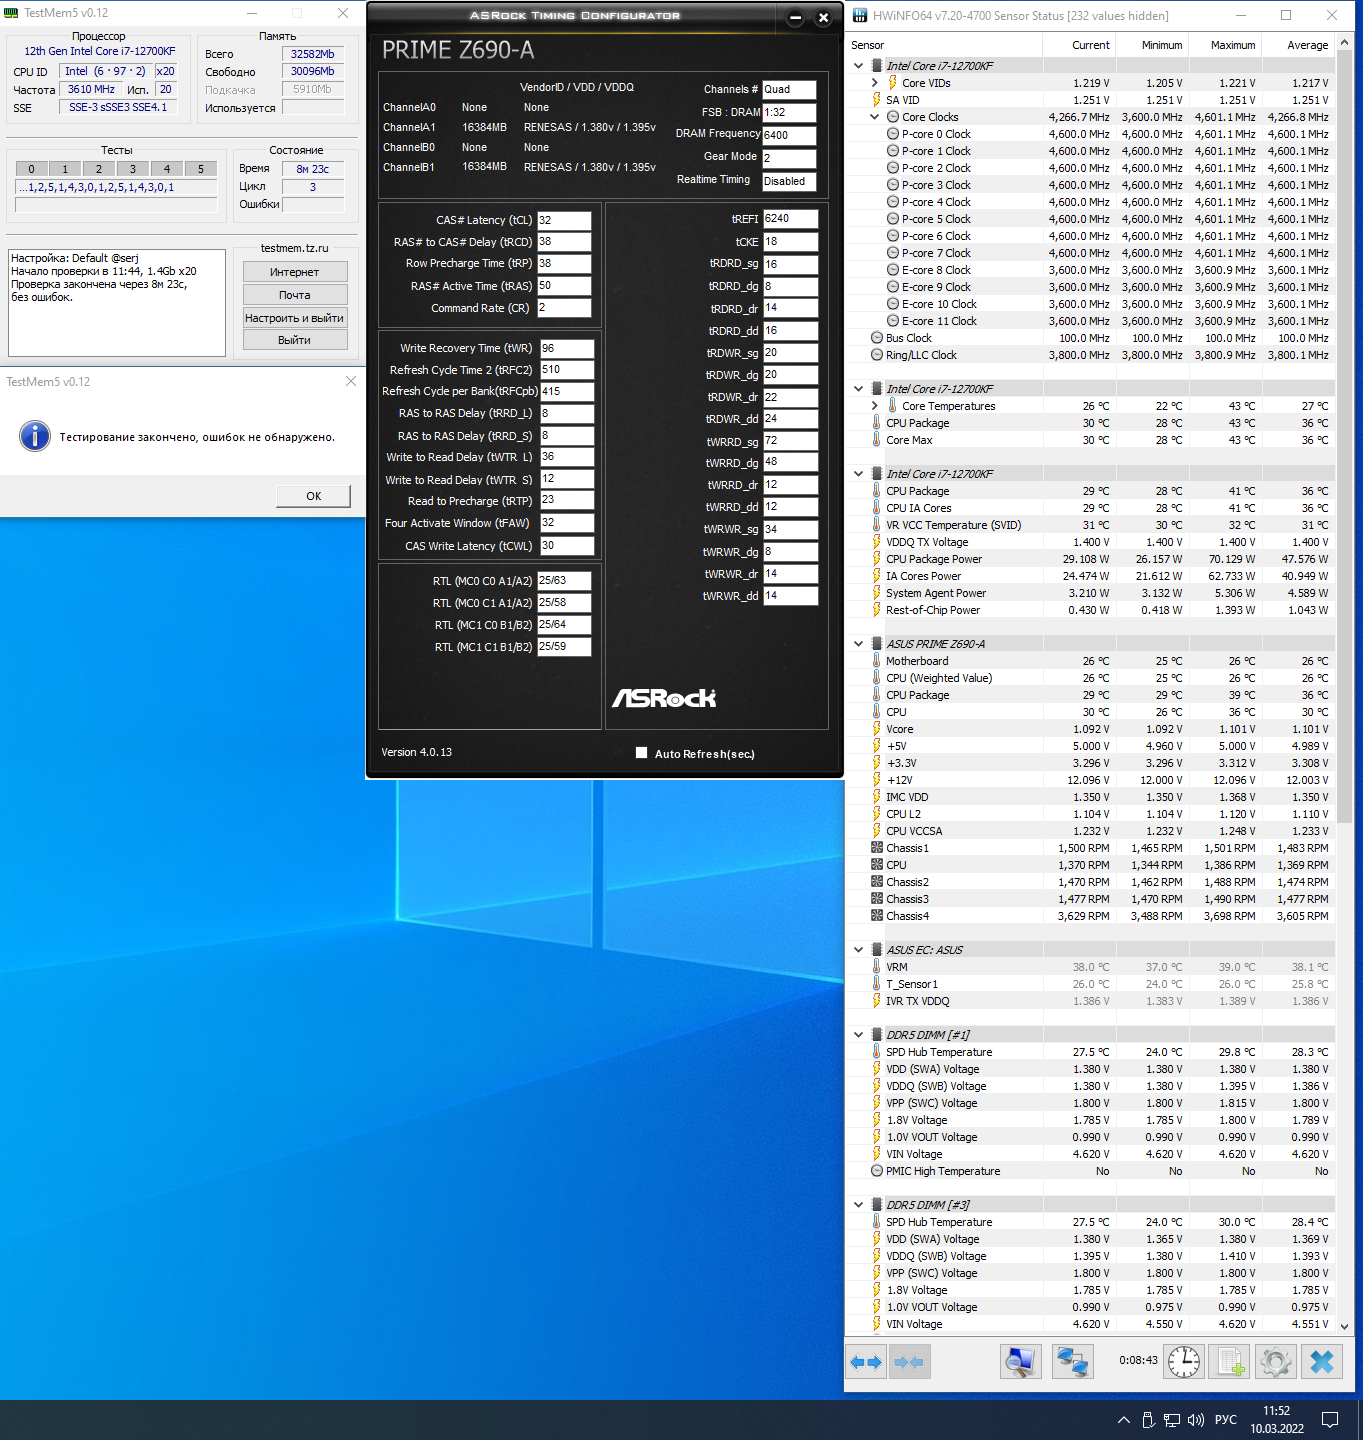Click the USB safely remove tray icon
Viewport: 1363px width, 1440px height.
click(x=1148, y=1420)
